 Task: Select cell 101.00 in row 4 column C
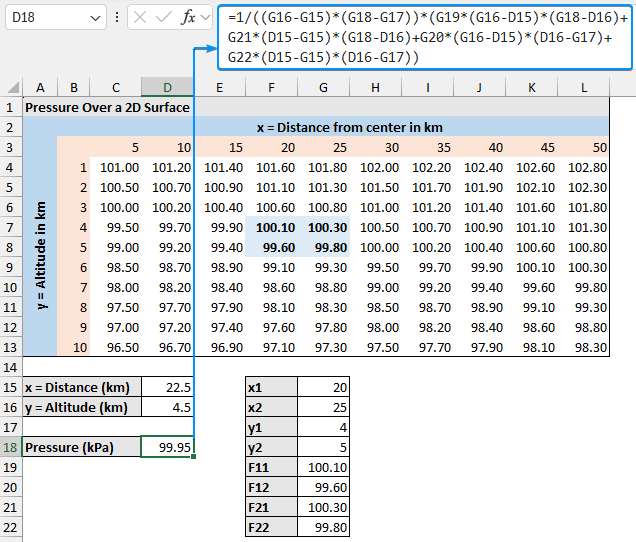116,167
